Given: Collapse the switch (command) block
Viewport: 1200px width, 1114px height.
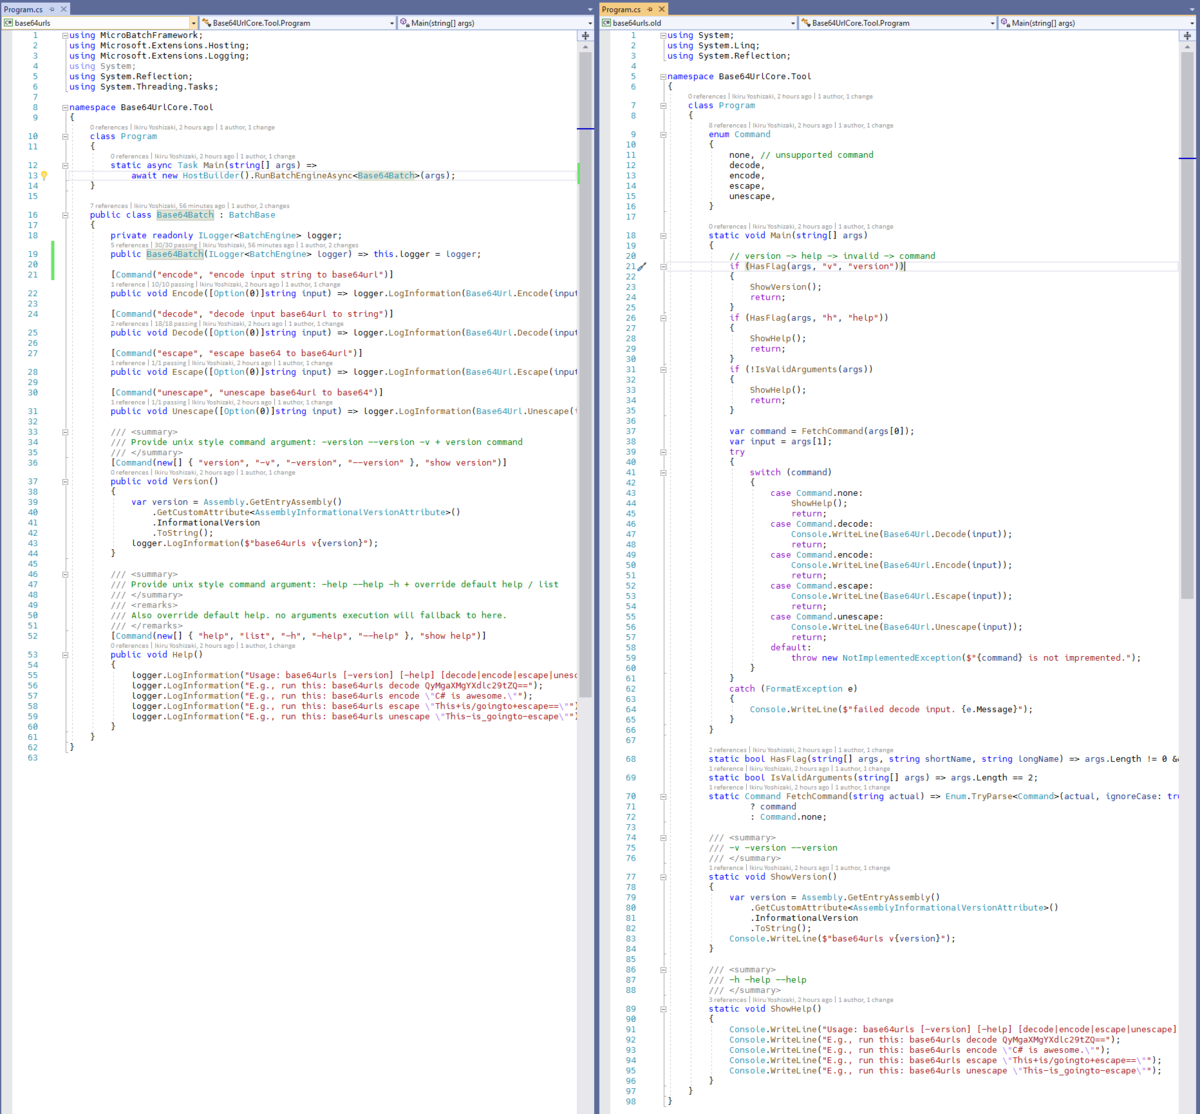Looking at the screenshot, I should [663, 473].
